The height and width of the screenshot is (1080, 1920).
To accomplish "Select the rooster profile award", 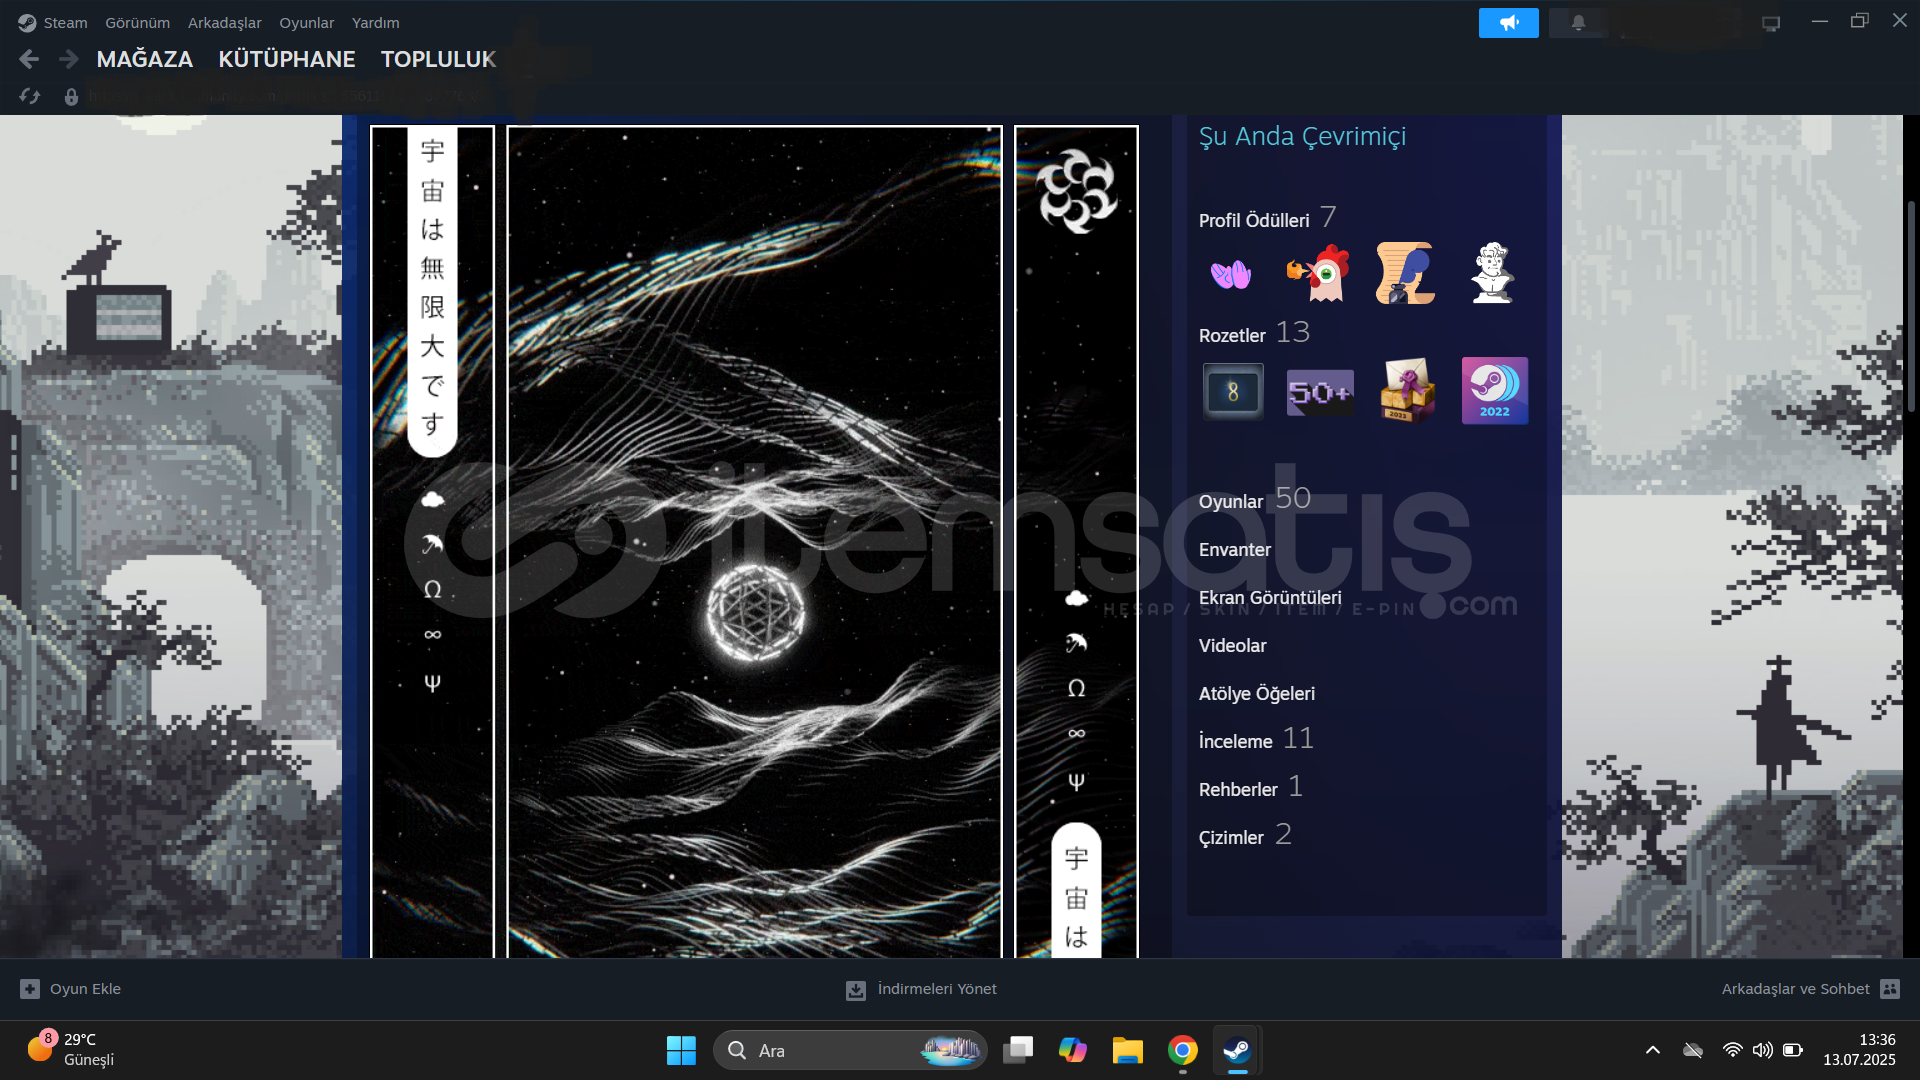I will pyautogui.click(x=1318, y=273).
